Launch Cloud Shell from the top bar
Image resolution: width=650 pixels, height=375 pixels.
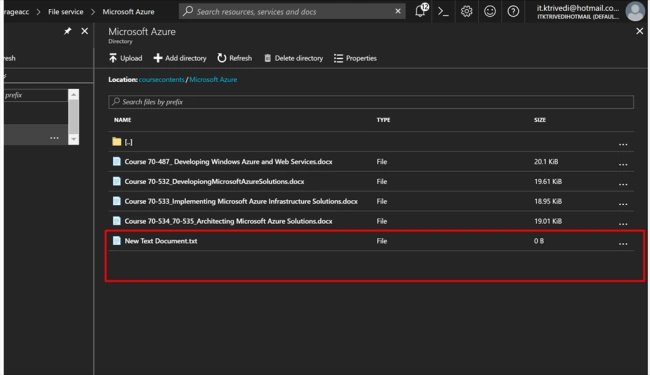(443, 12)
